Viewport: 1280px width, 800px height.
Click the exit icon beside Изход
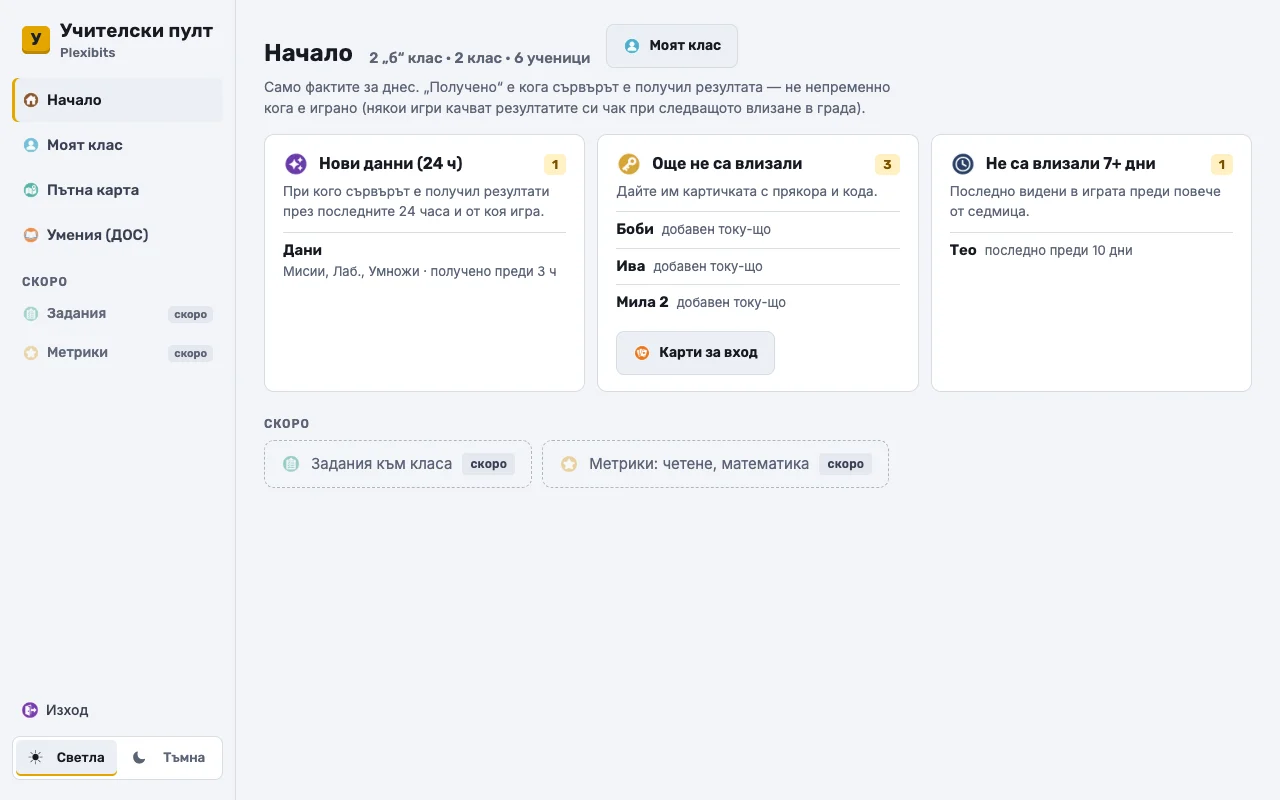click(x=30, y=710)
